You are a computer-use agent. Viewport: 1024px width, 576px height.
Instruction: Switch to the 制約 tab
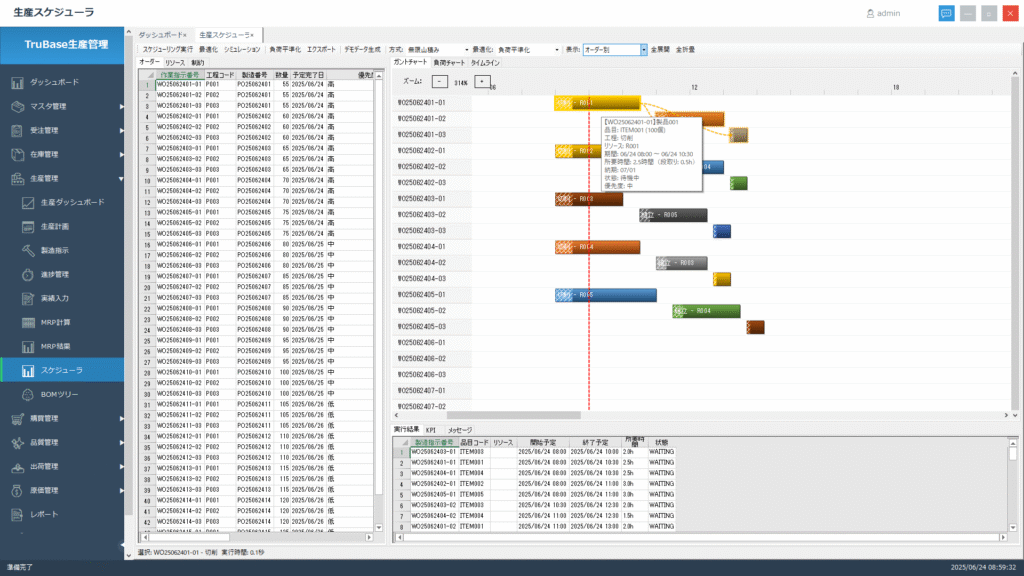[x=198, y=63]
